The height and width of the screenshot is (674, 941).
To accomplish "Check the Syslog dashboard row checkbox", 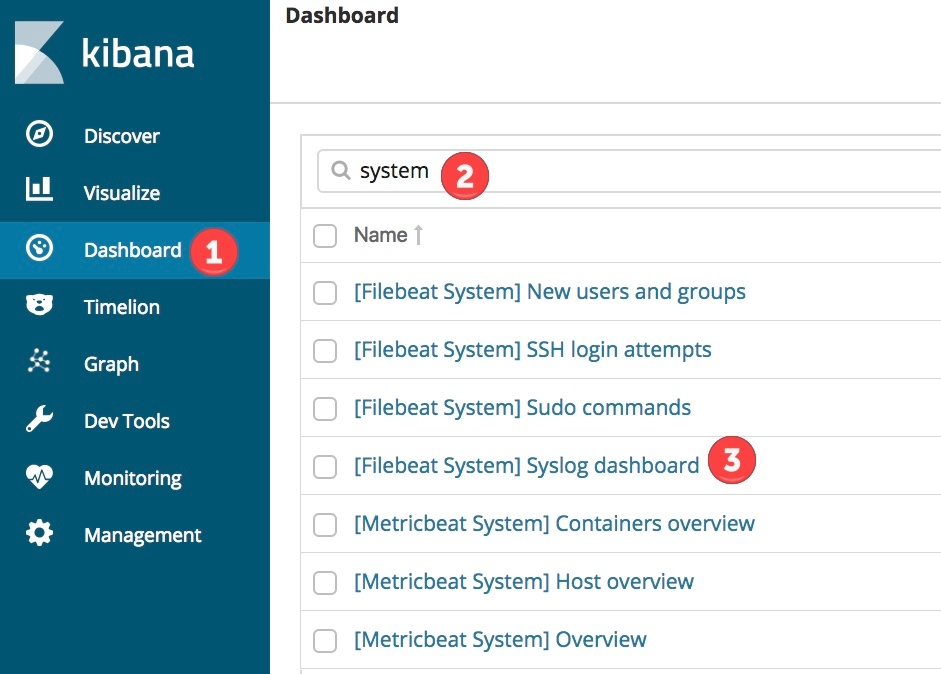I will click(325, 467).
